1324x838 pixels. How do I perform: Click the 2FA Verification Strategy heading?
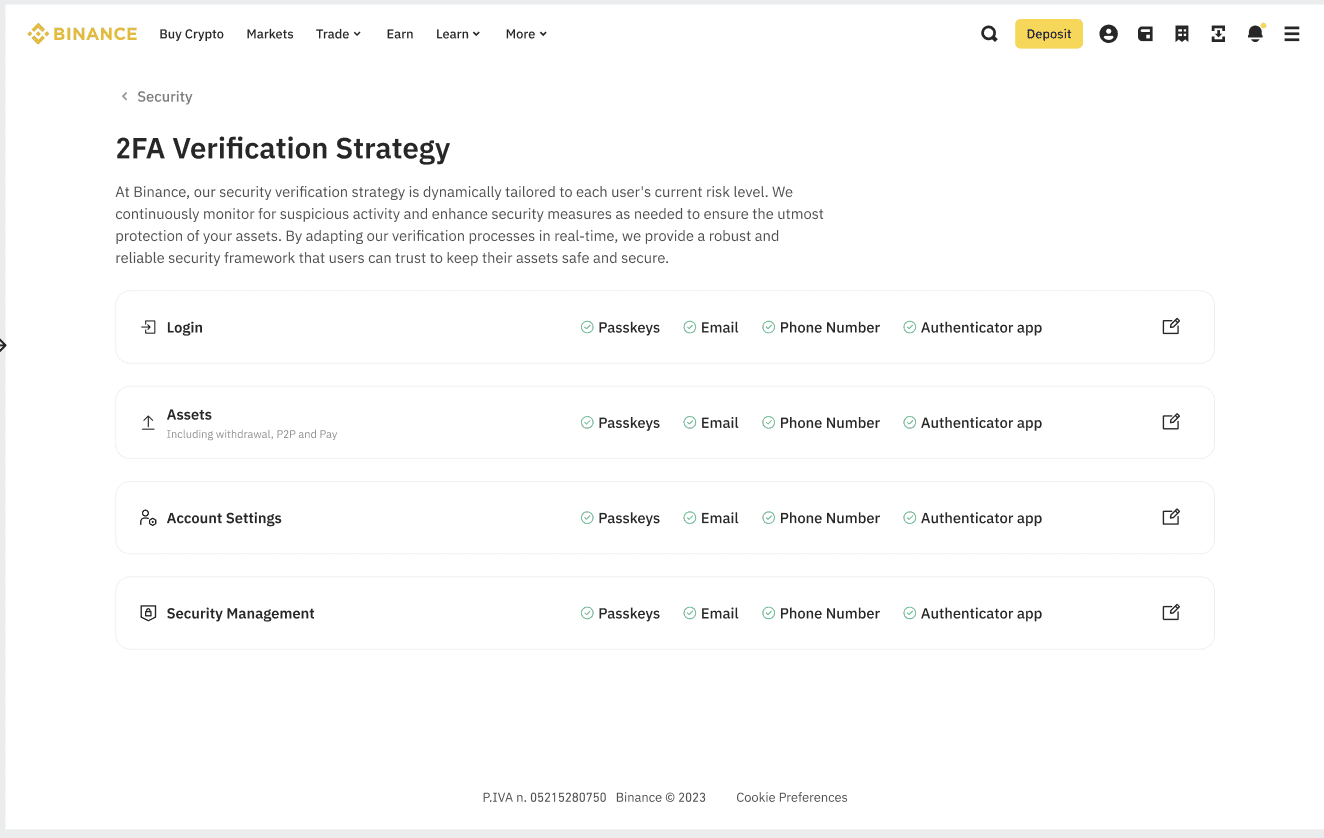283,148
